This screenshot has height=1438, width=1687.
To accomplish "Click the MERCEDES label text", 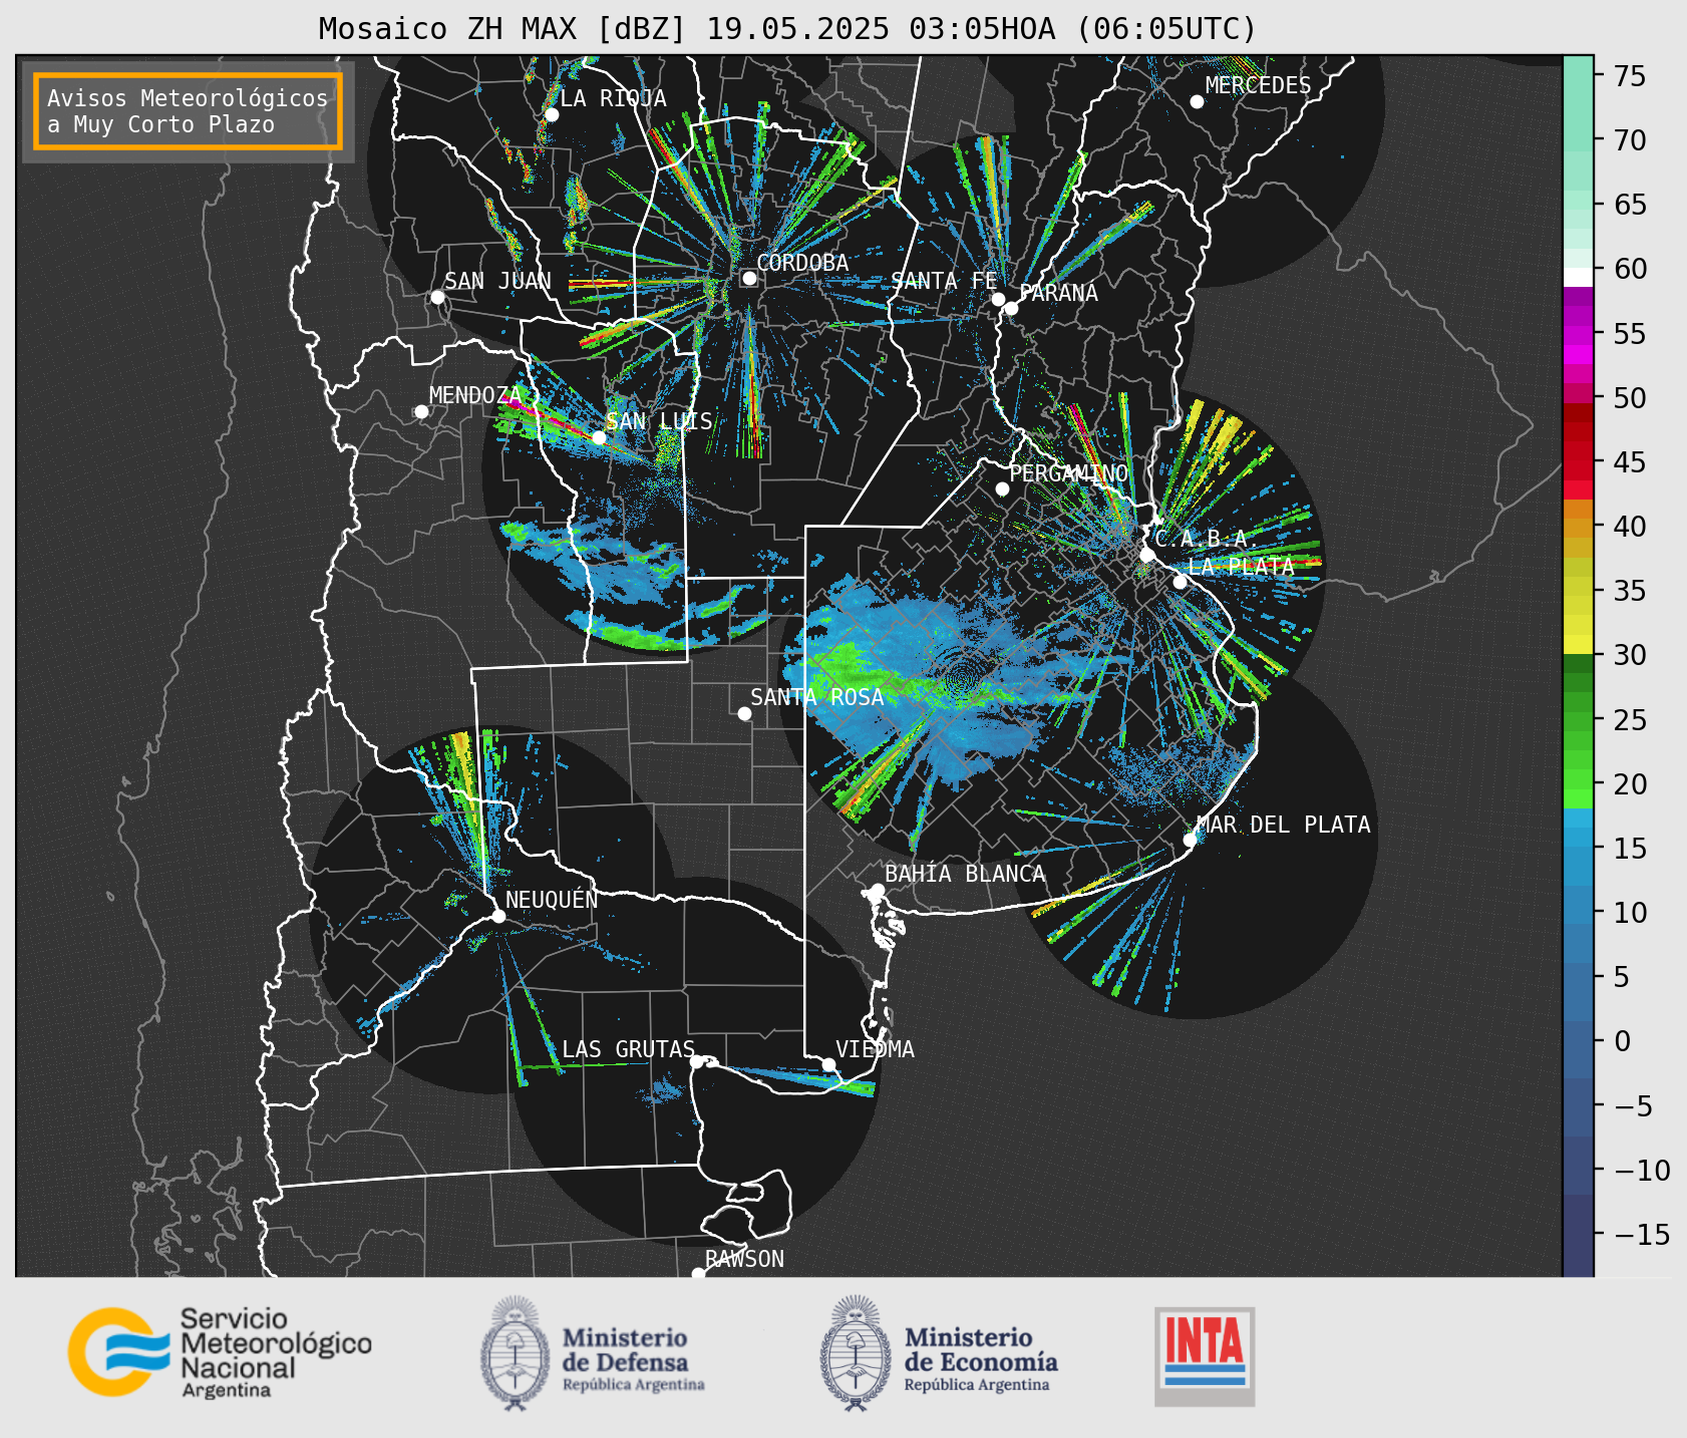I will 1258,86.
